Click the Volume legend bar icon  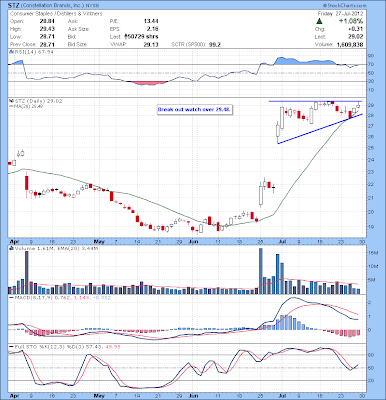pyautogui.click(x=11, y=248)
